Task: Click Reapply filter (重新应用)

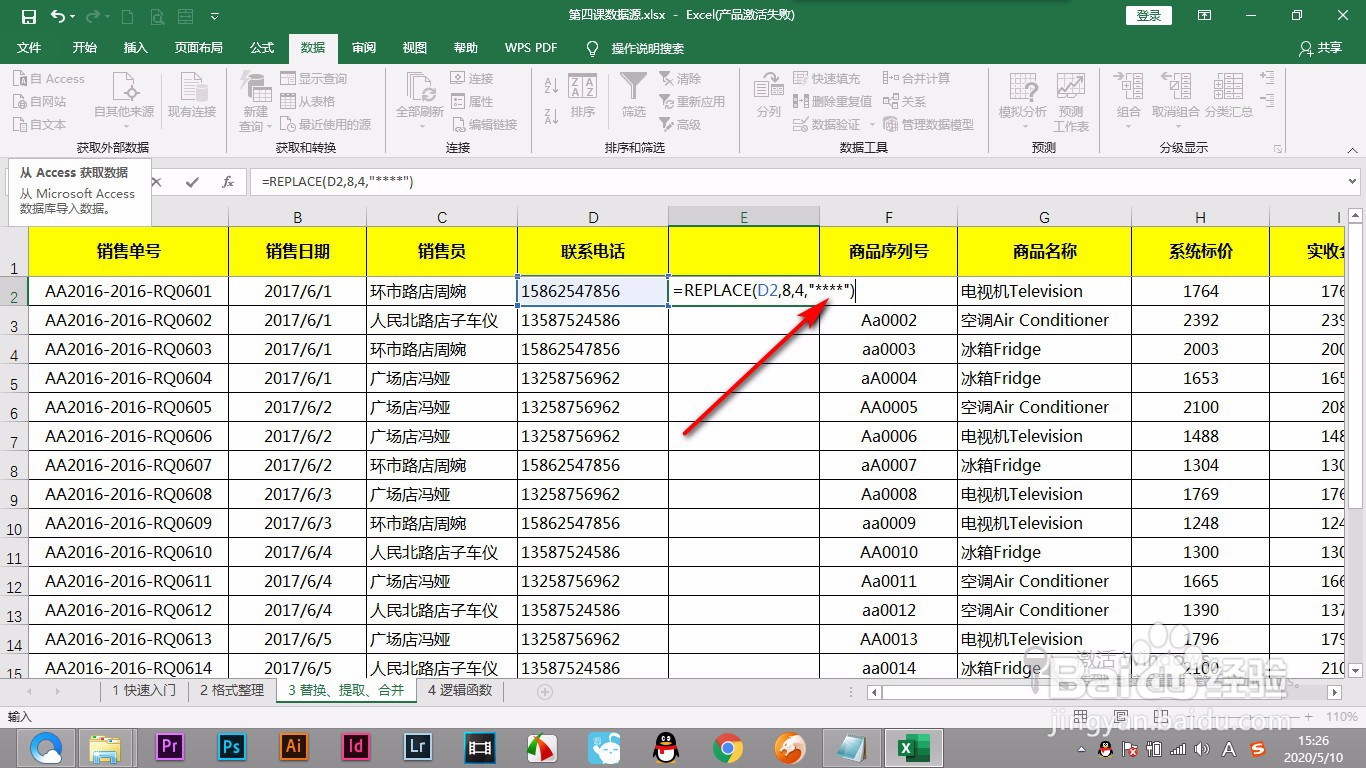Action: pyautogui.click(x=692, y=102)
